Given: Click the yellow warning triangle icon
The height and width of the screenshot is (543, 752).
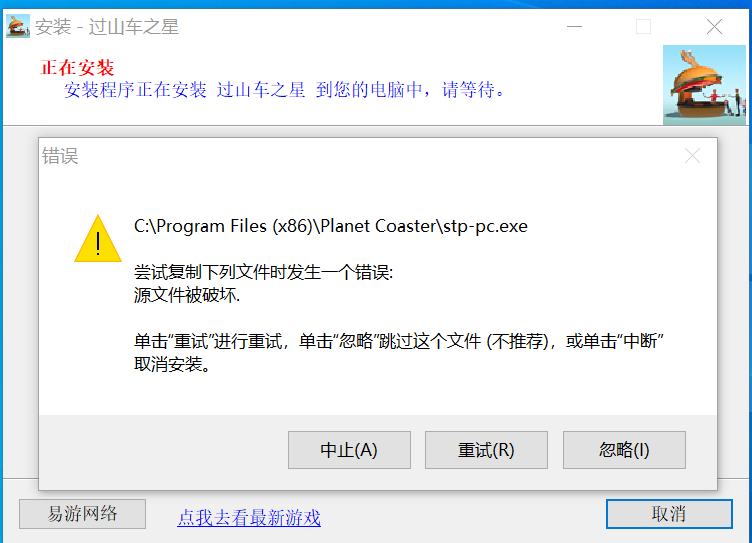Looking at the screenshot, I should point(98,238).
